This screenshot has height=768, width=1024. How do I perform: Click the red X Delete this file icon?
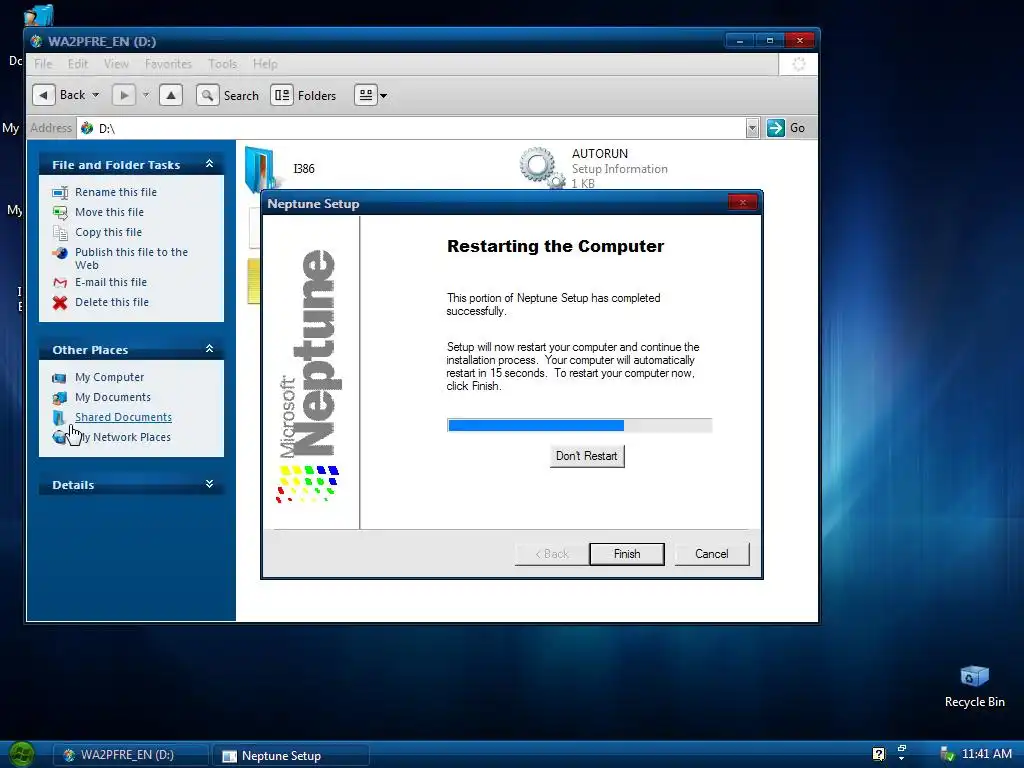point(60,302)
